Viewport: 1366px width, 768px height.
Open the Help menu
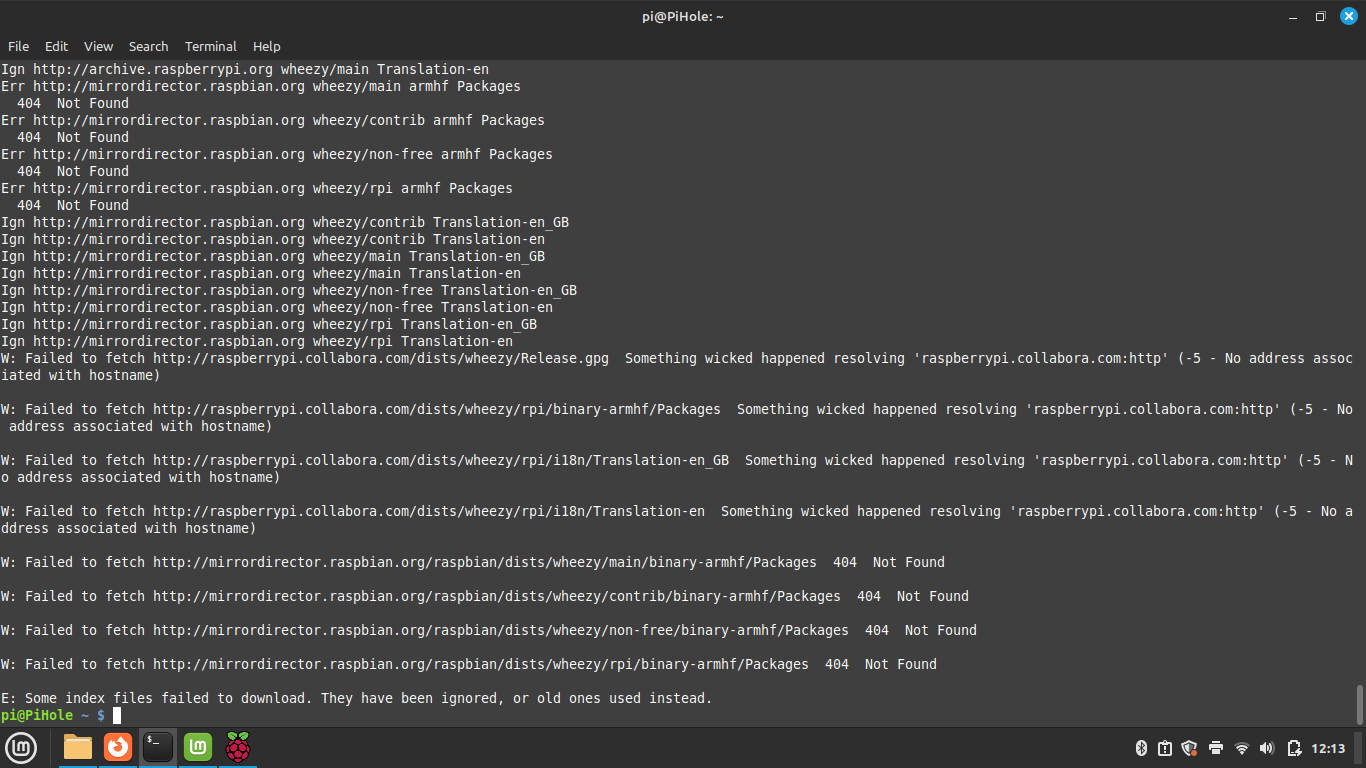coord(267,46)
